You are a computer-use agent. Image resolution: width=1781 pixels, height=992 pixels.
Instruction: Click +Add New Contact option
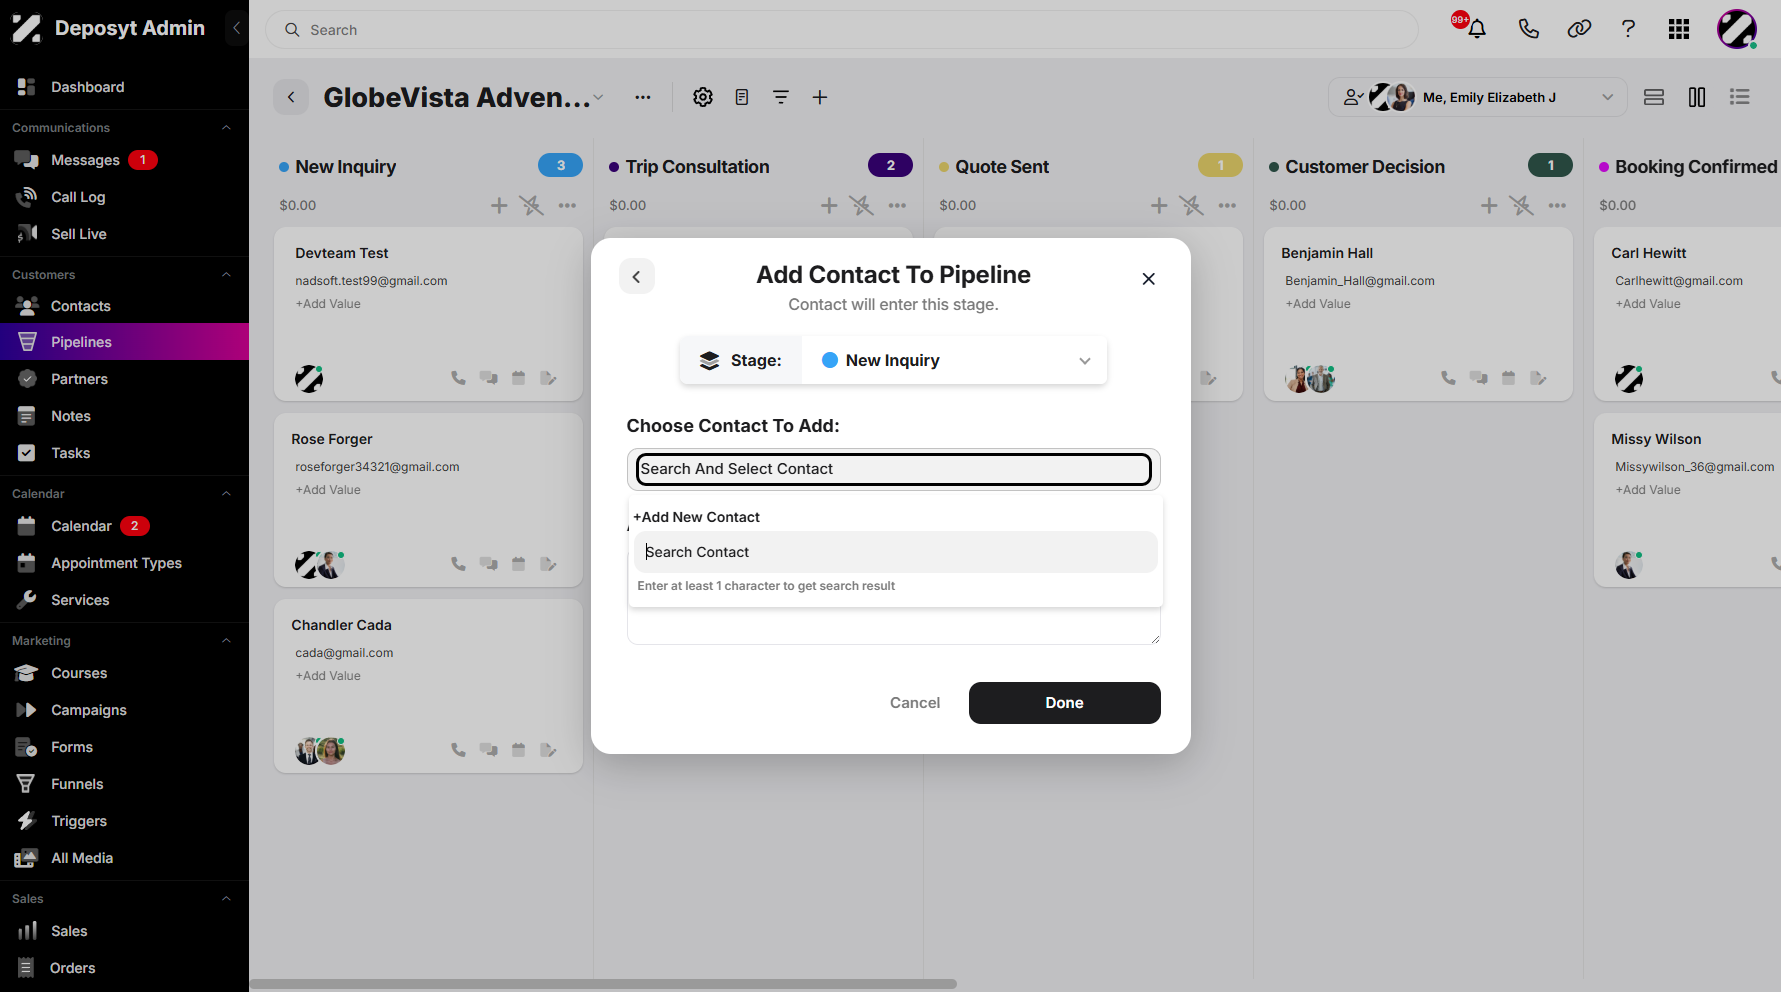(x=697, y=517)
